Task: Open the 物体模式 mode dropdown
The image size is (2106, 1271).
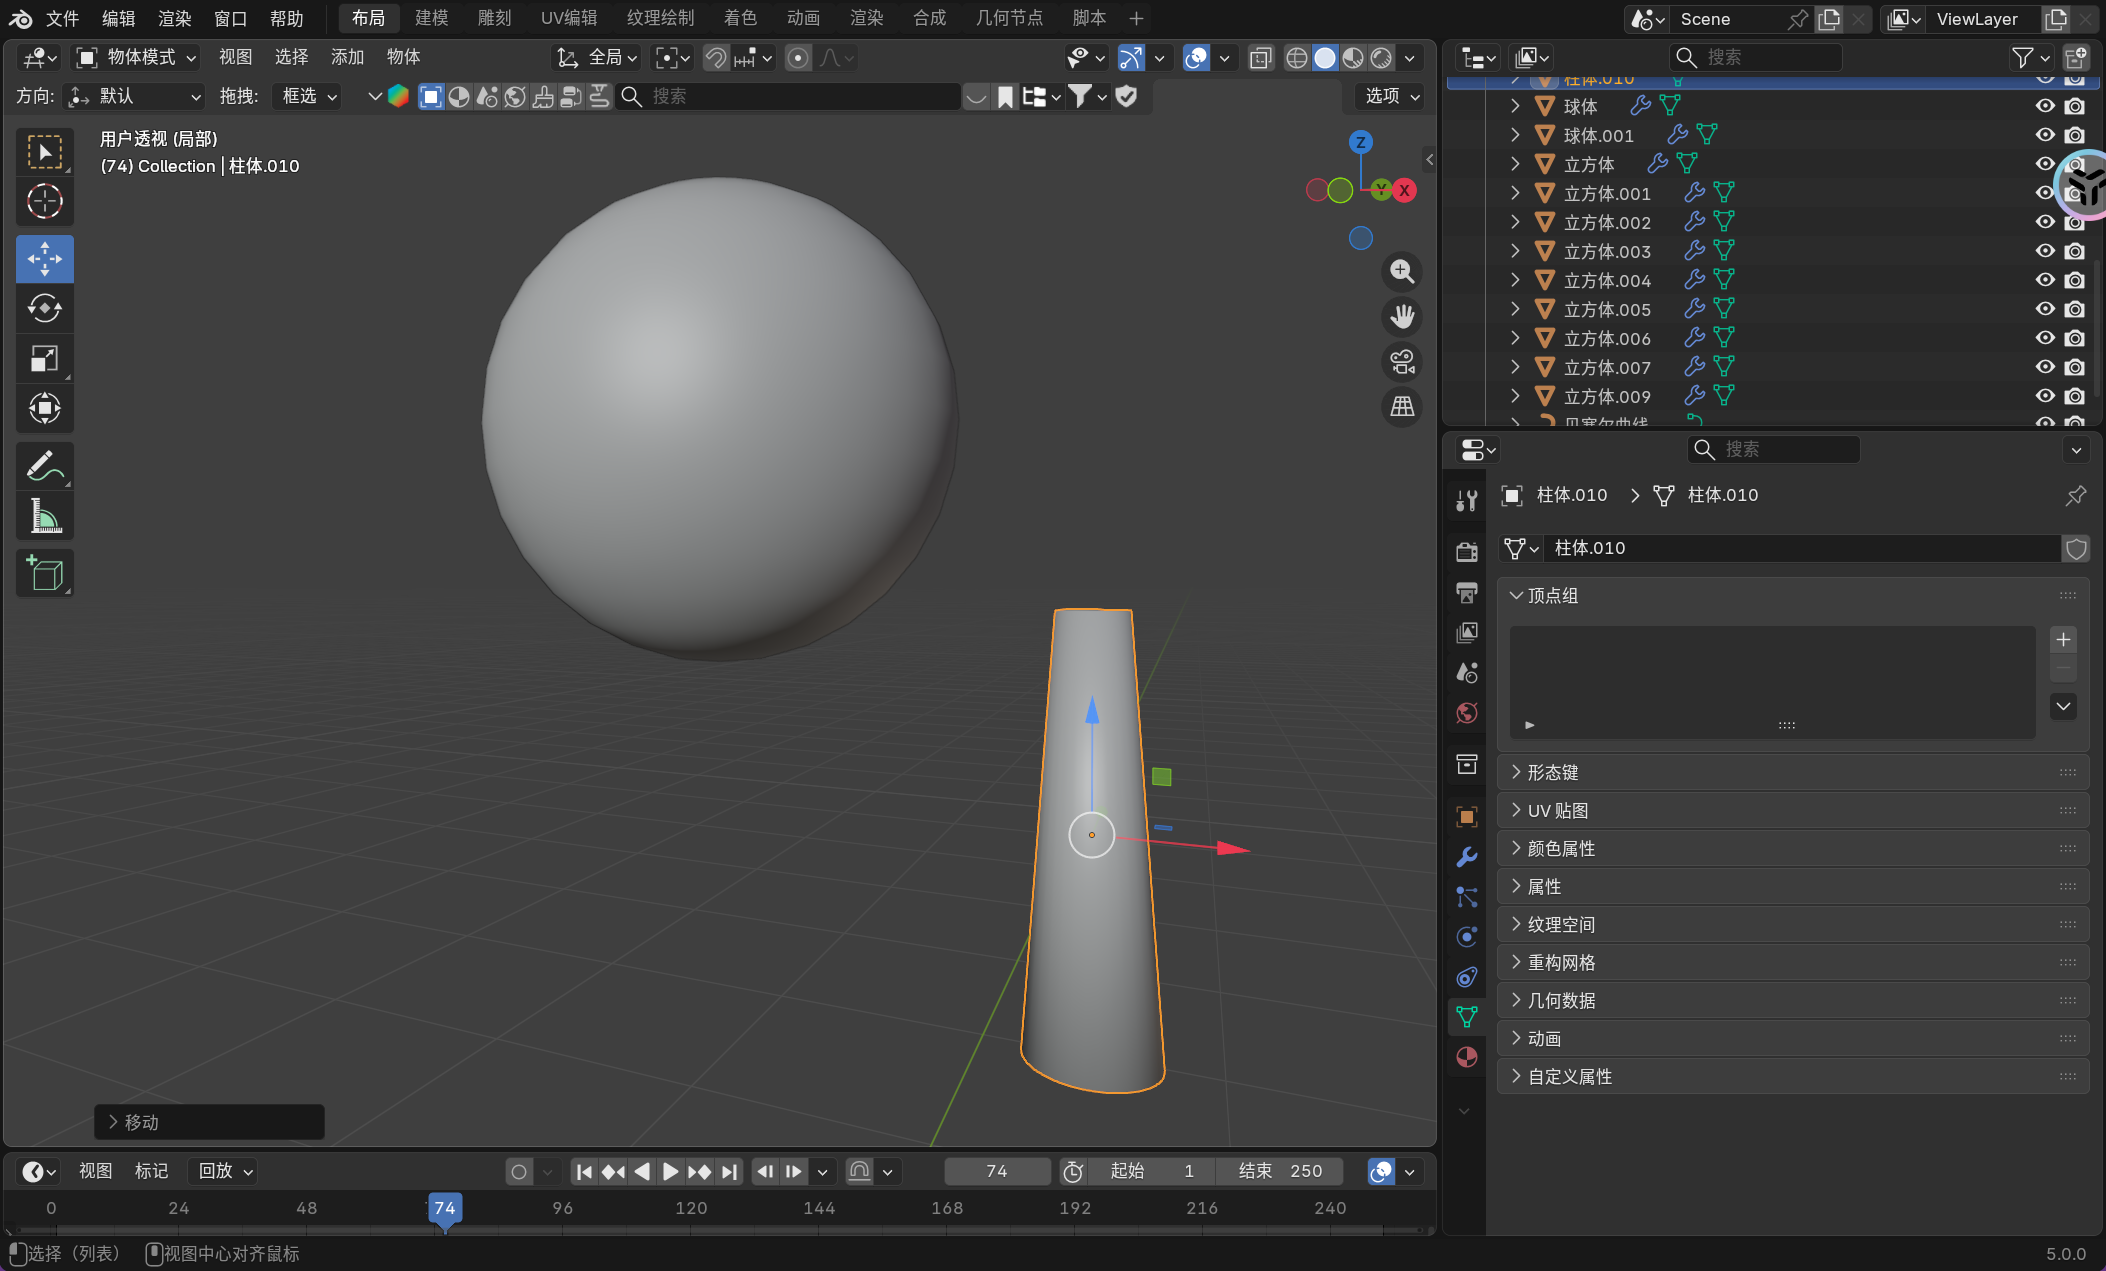Action: pyautogui.click(x=139, y=58)
